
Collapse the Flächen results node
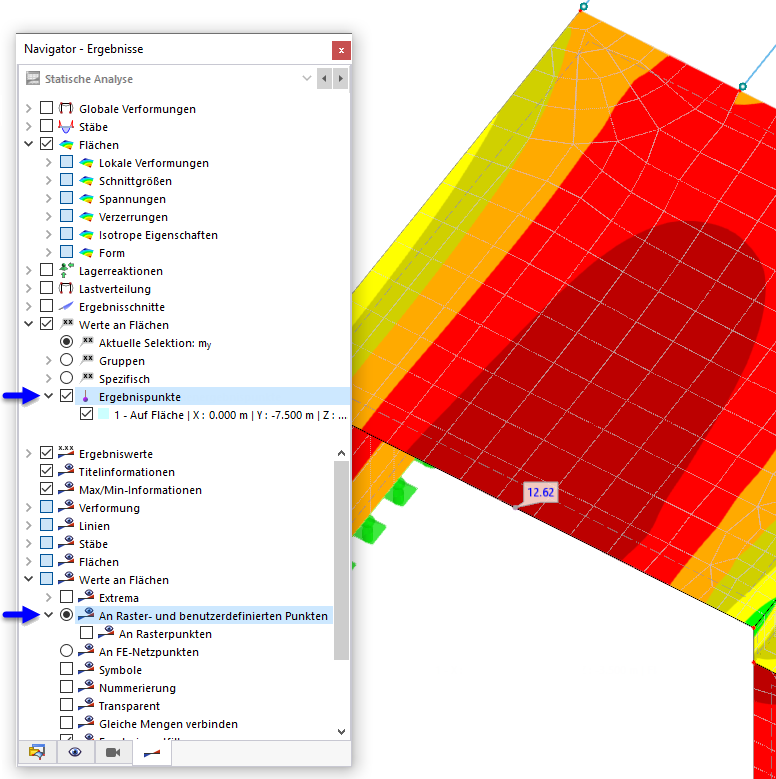coord(29,144)
